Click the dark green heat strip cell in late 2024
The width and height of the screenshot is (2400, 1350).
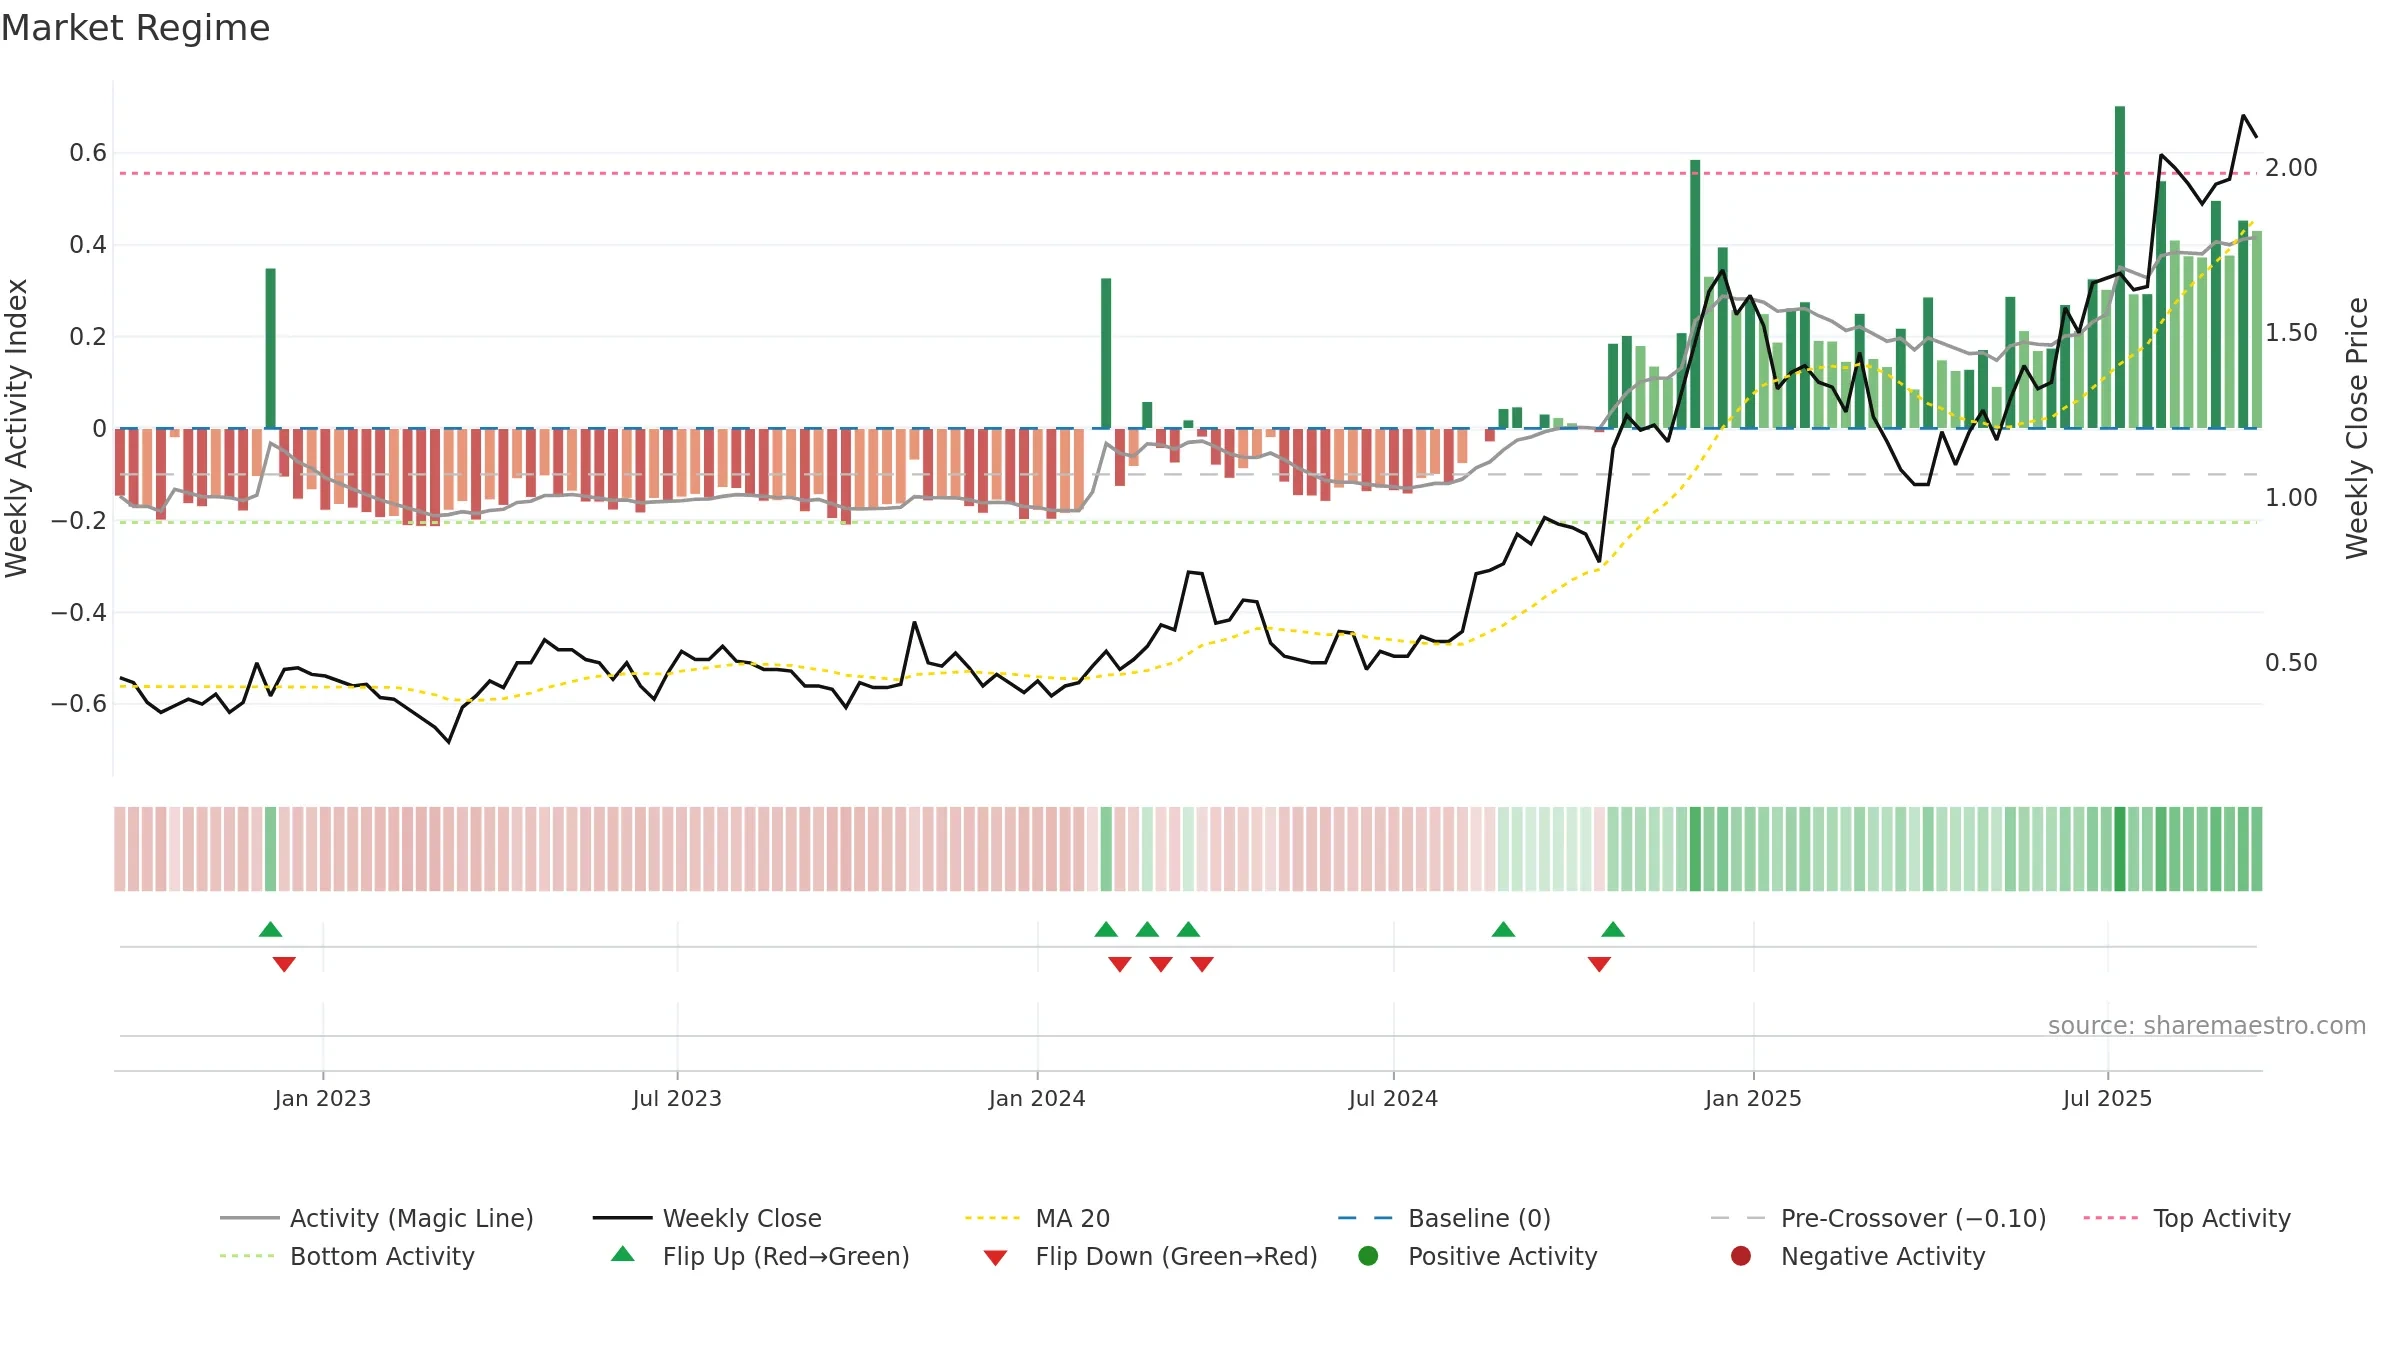coord(1695,849)
